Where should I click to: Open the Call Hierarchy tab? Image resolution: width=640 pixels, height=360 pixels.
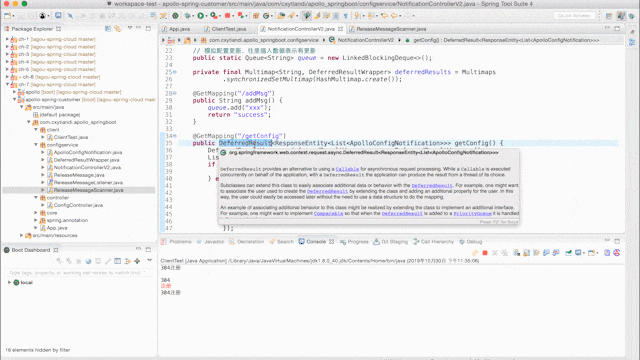[x=433, y=242]
